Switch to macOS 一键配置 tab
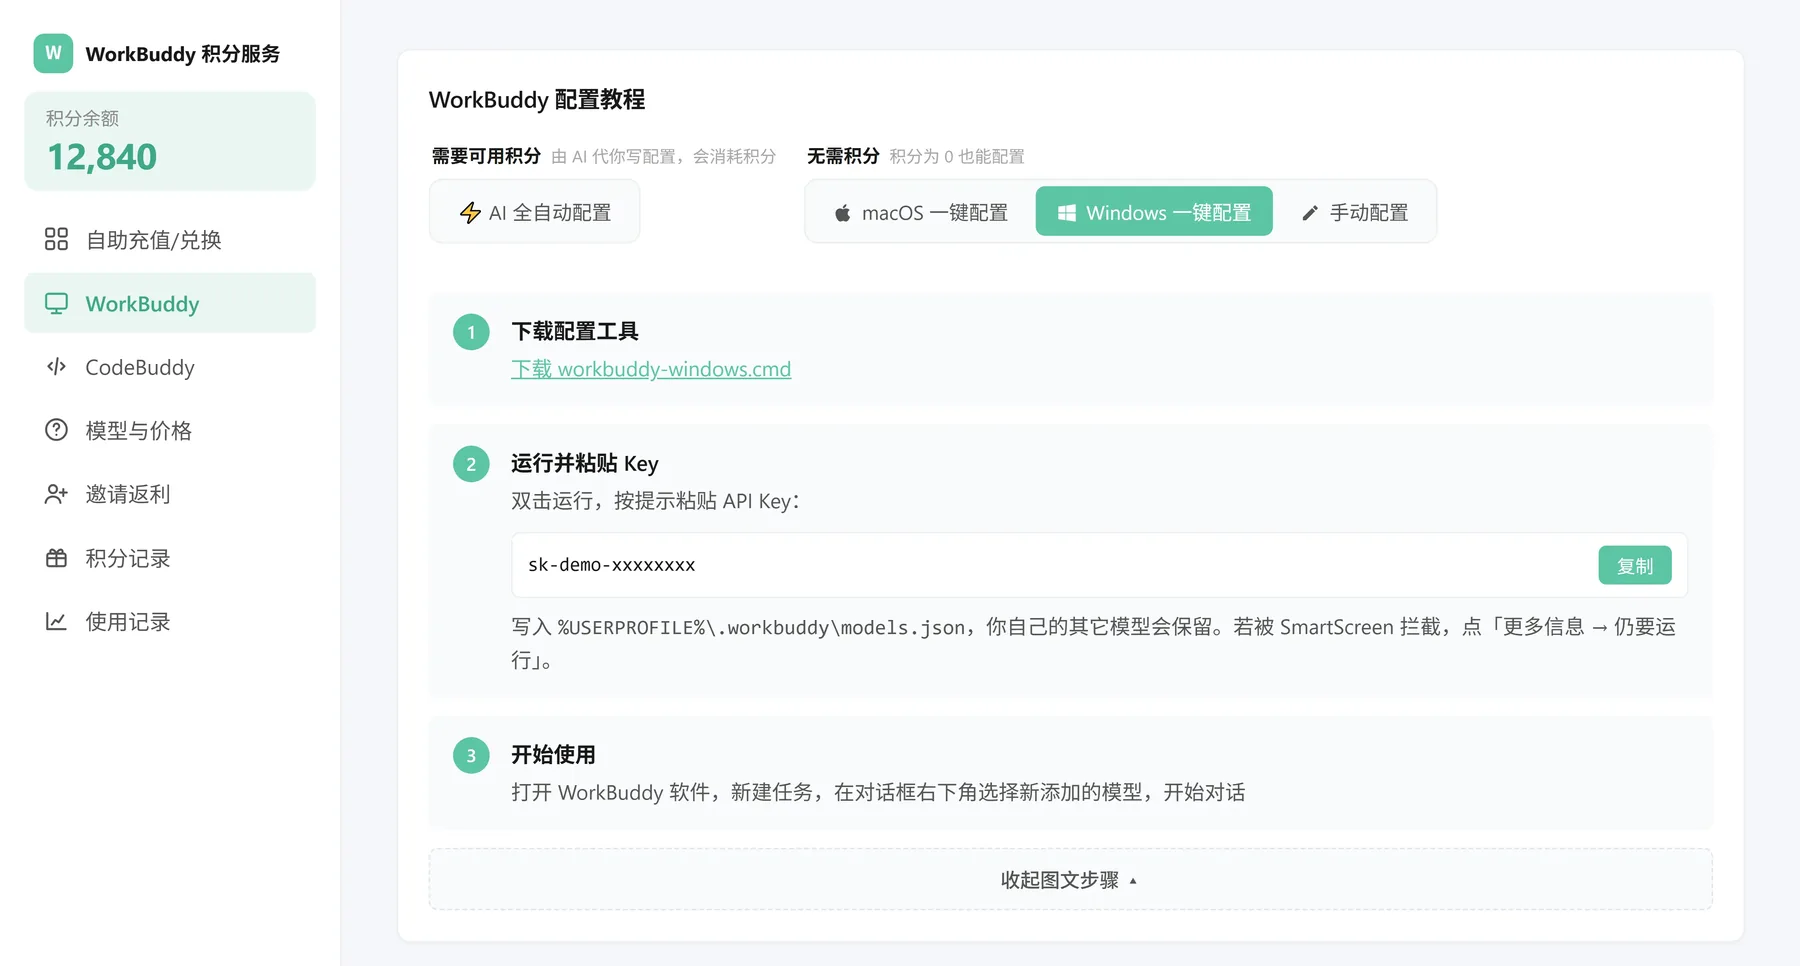Image resolution: width=1800 pixels, height=966 pixels. 921,212
